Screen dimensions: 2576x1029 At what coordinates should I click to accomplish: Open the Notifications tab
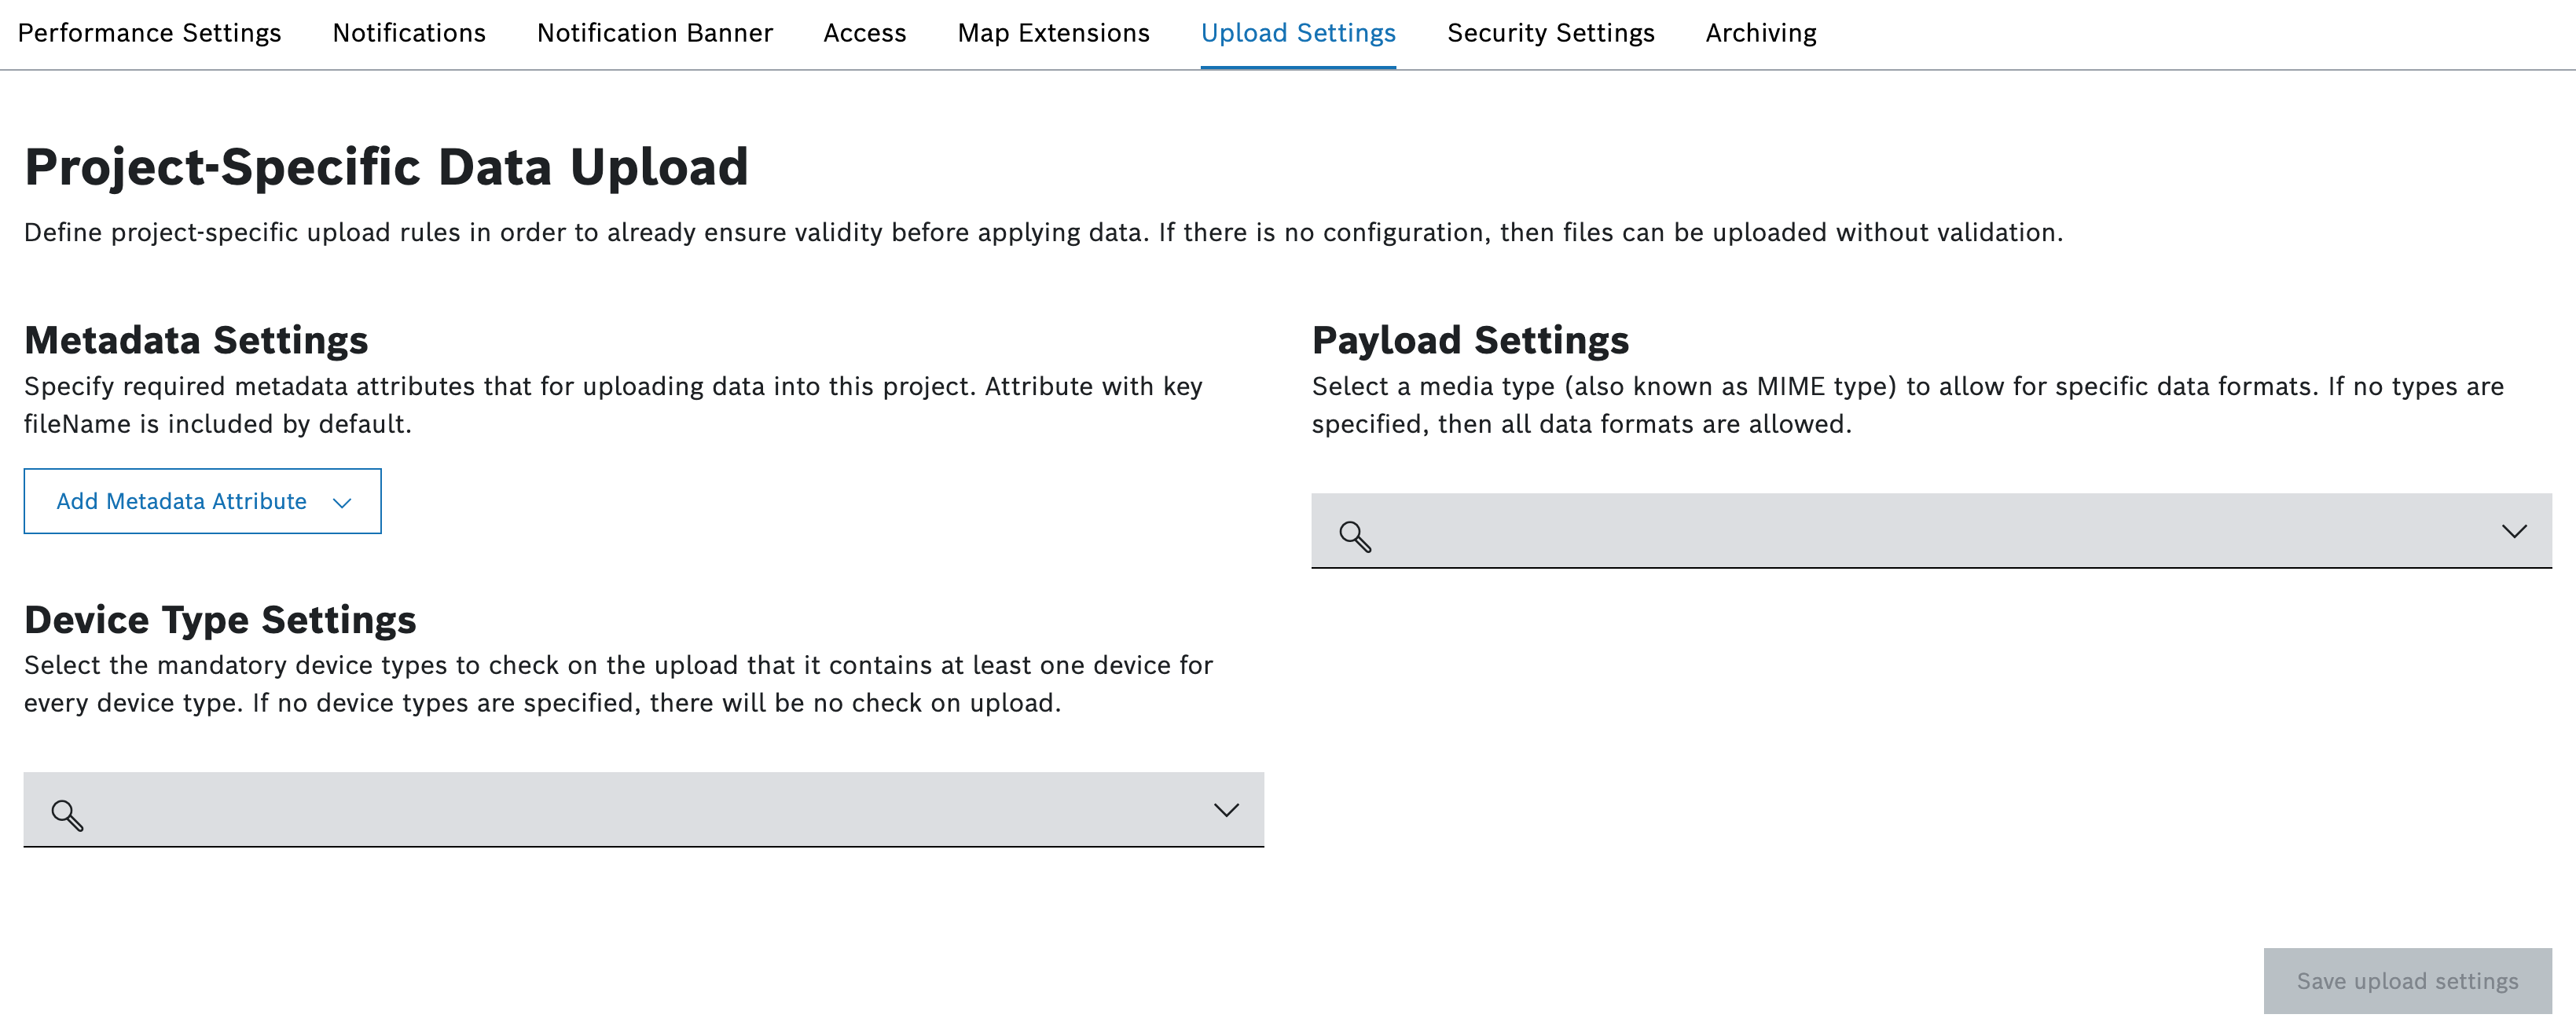tap(407, 33)
